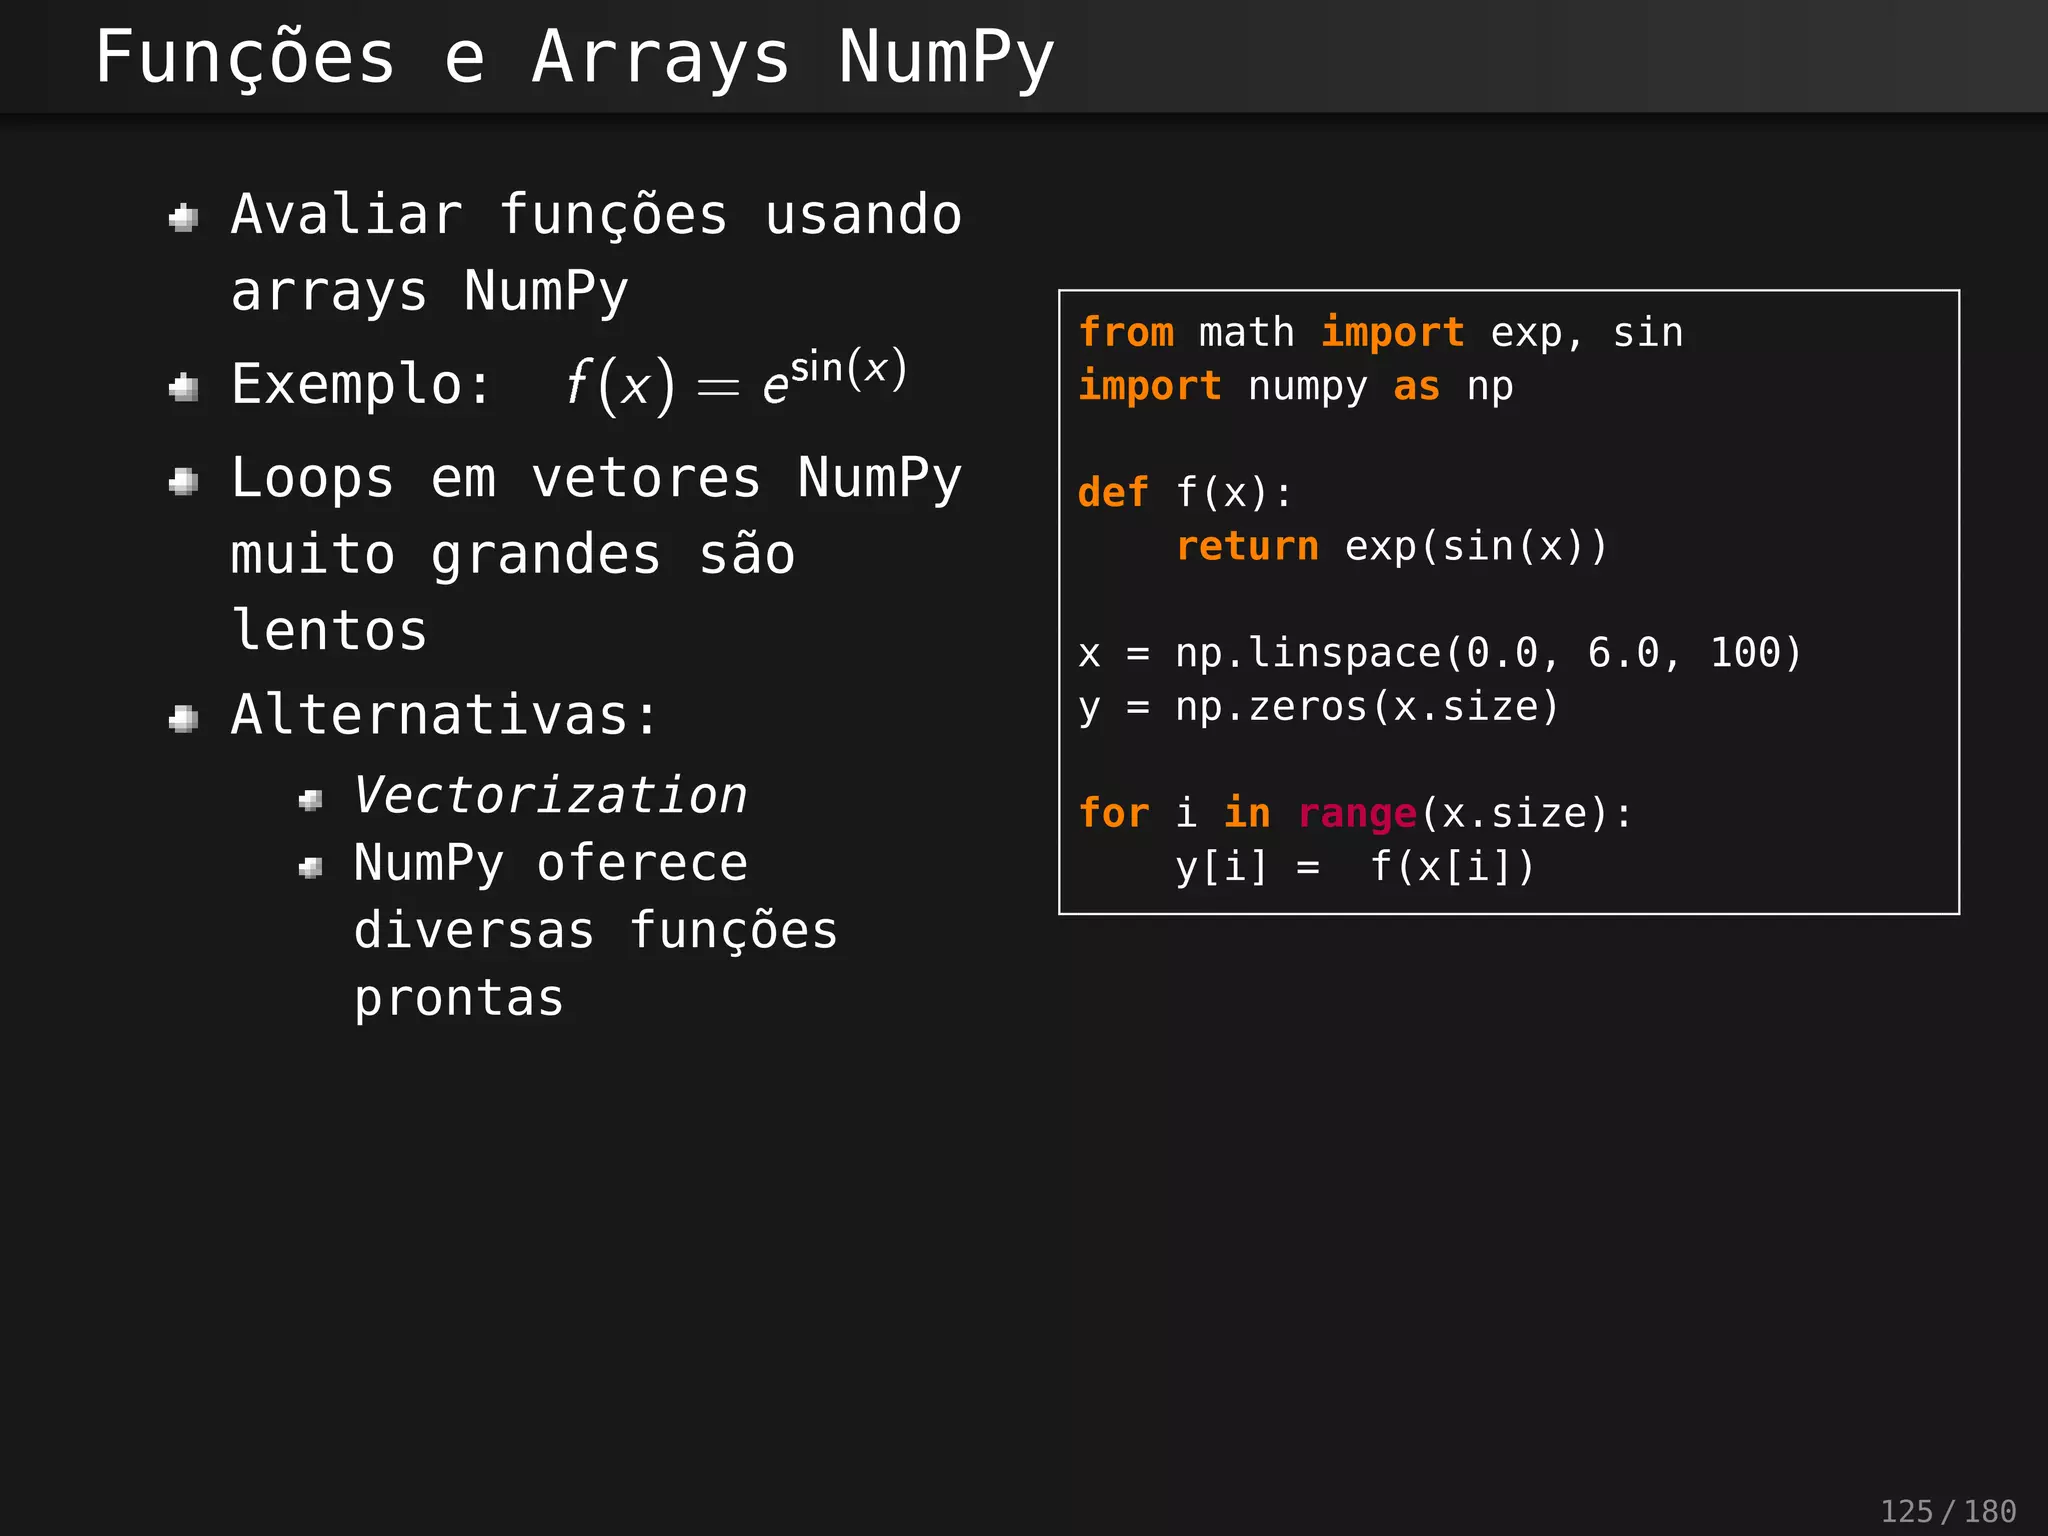Click the text 'diversas funções'

[596, 931]
